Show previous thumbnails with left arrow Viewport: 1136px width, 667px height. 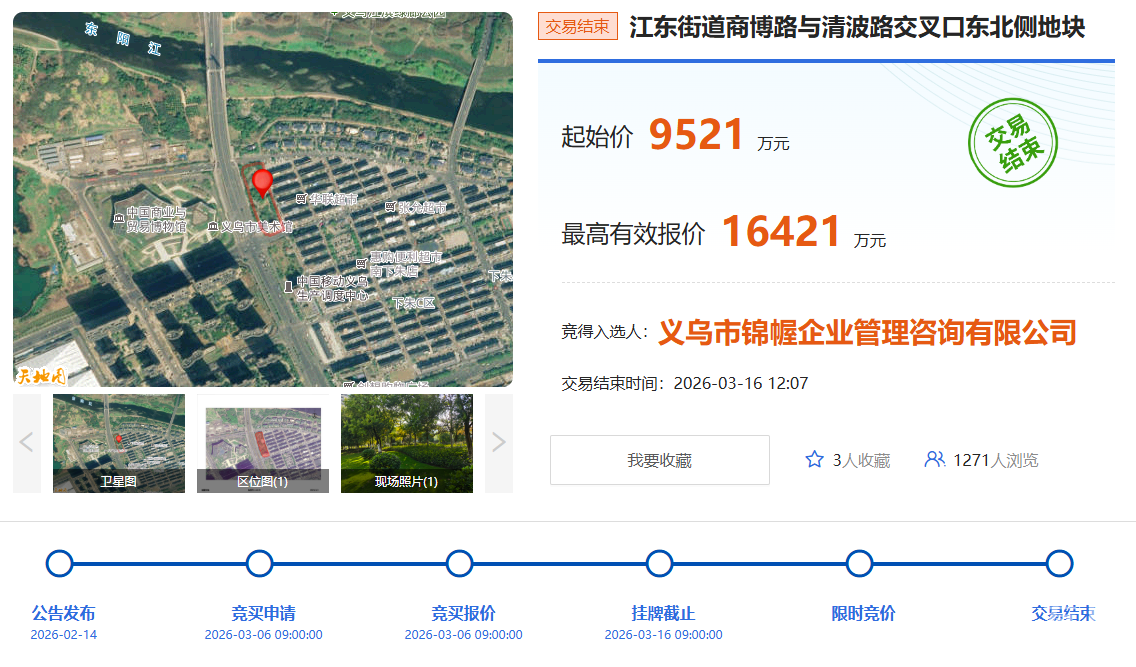click(x=27, y=443)
